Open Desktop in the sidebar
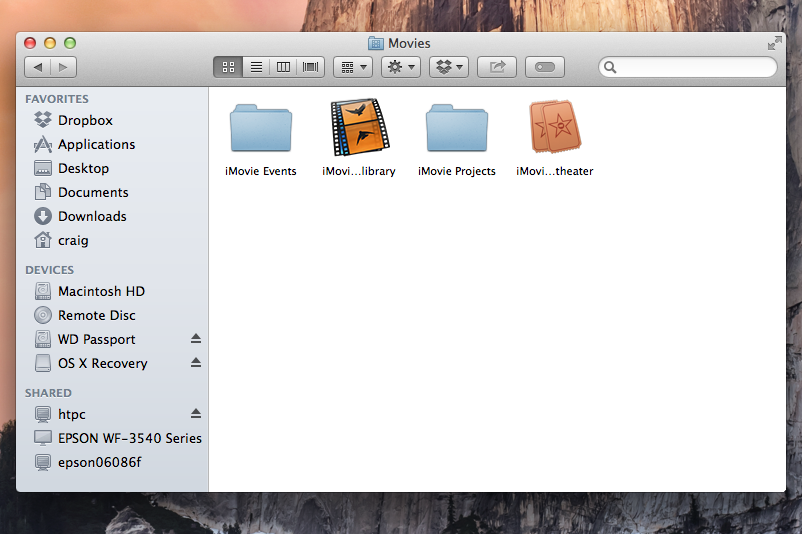This screenshot has width=802, height=534. [x=112, y=168]
